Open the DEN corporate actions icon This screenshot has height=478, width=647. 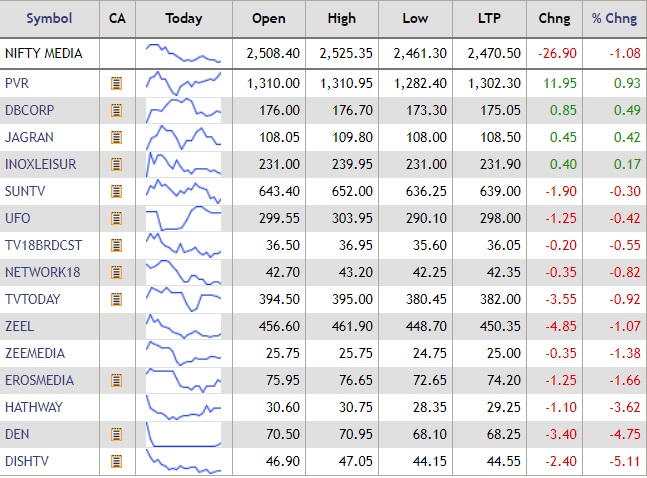tap(117, 434)
